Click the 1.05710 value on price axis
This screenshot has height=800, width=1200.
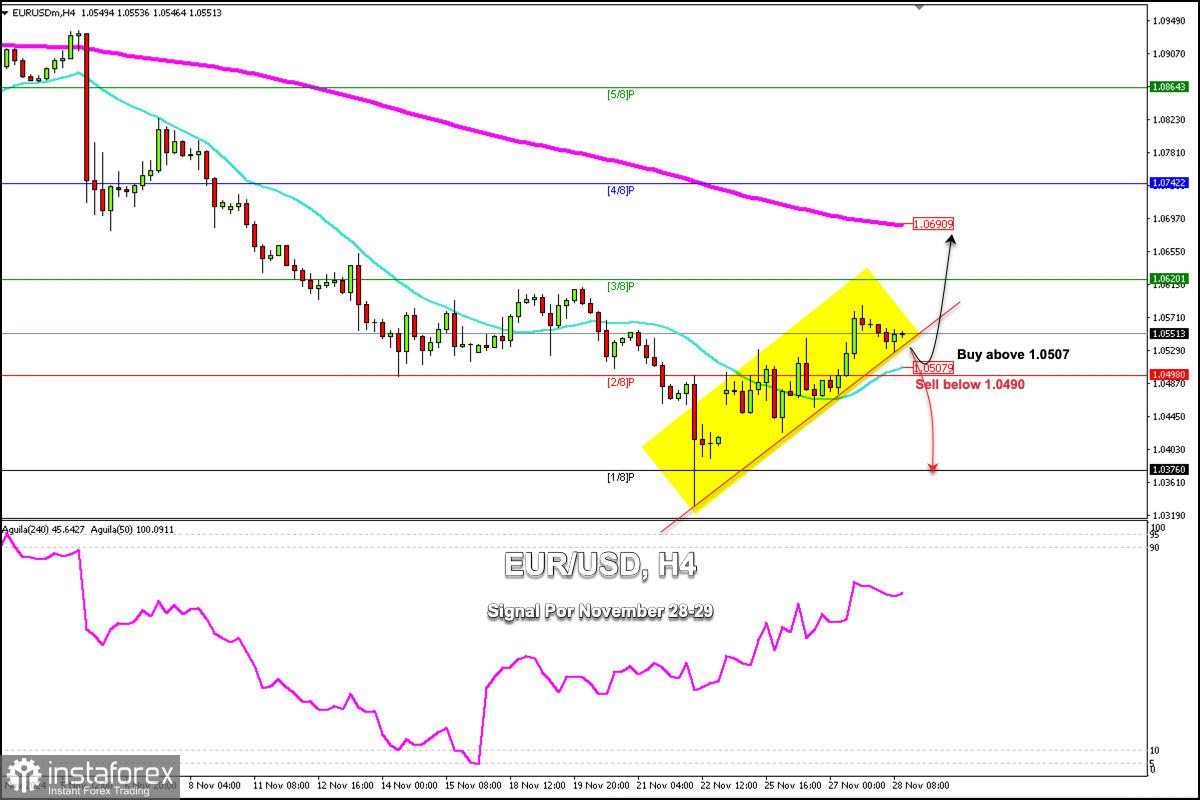point(1168,318)
